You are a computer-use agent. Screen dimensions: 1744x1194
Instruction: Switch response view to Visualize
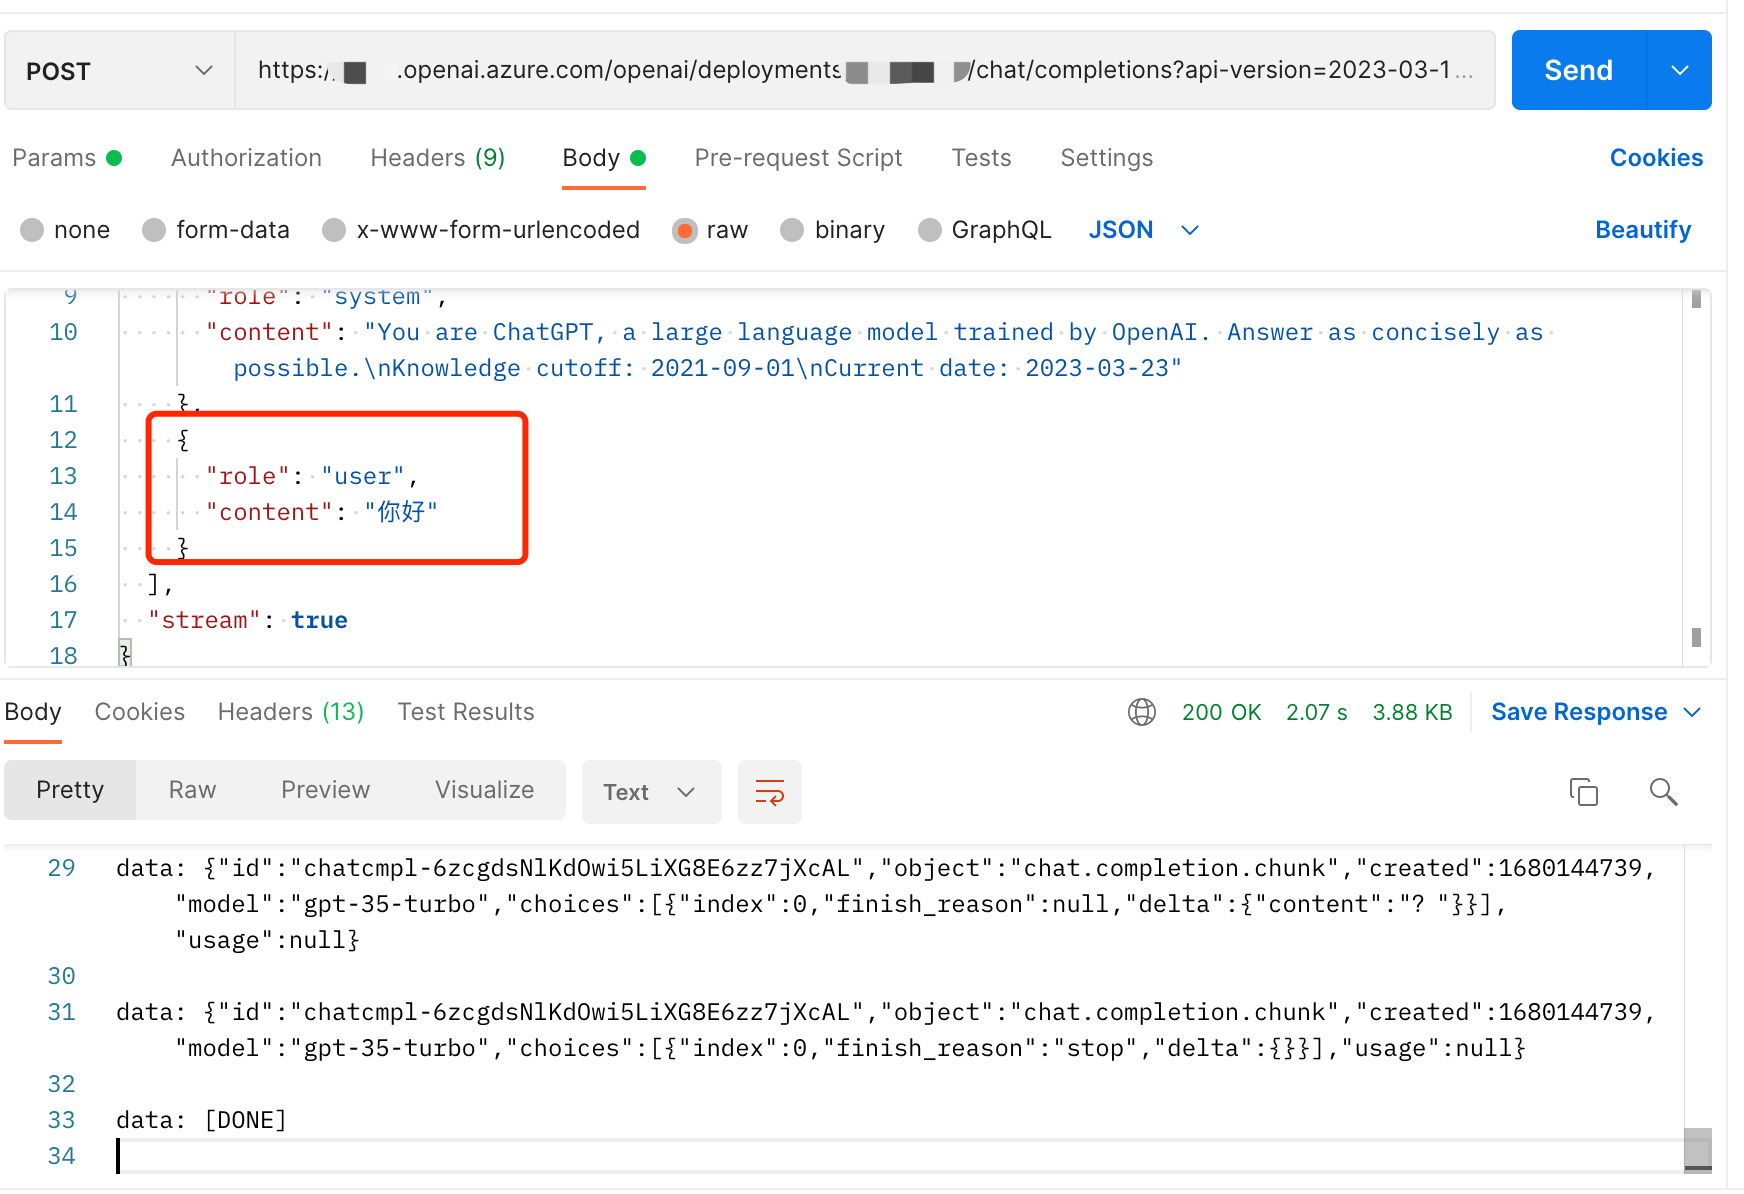pos(484,790)
